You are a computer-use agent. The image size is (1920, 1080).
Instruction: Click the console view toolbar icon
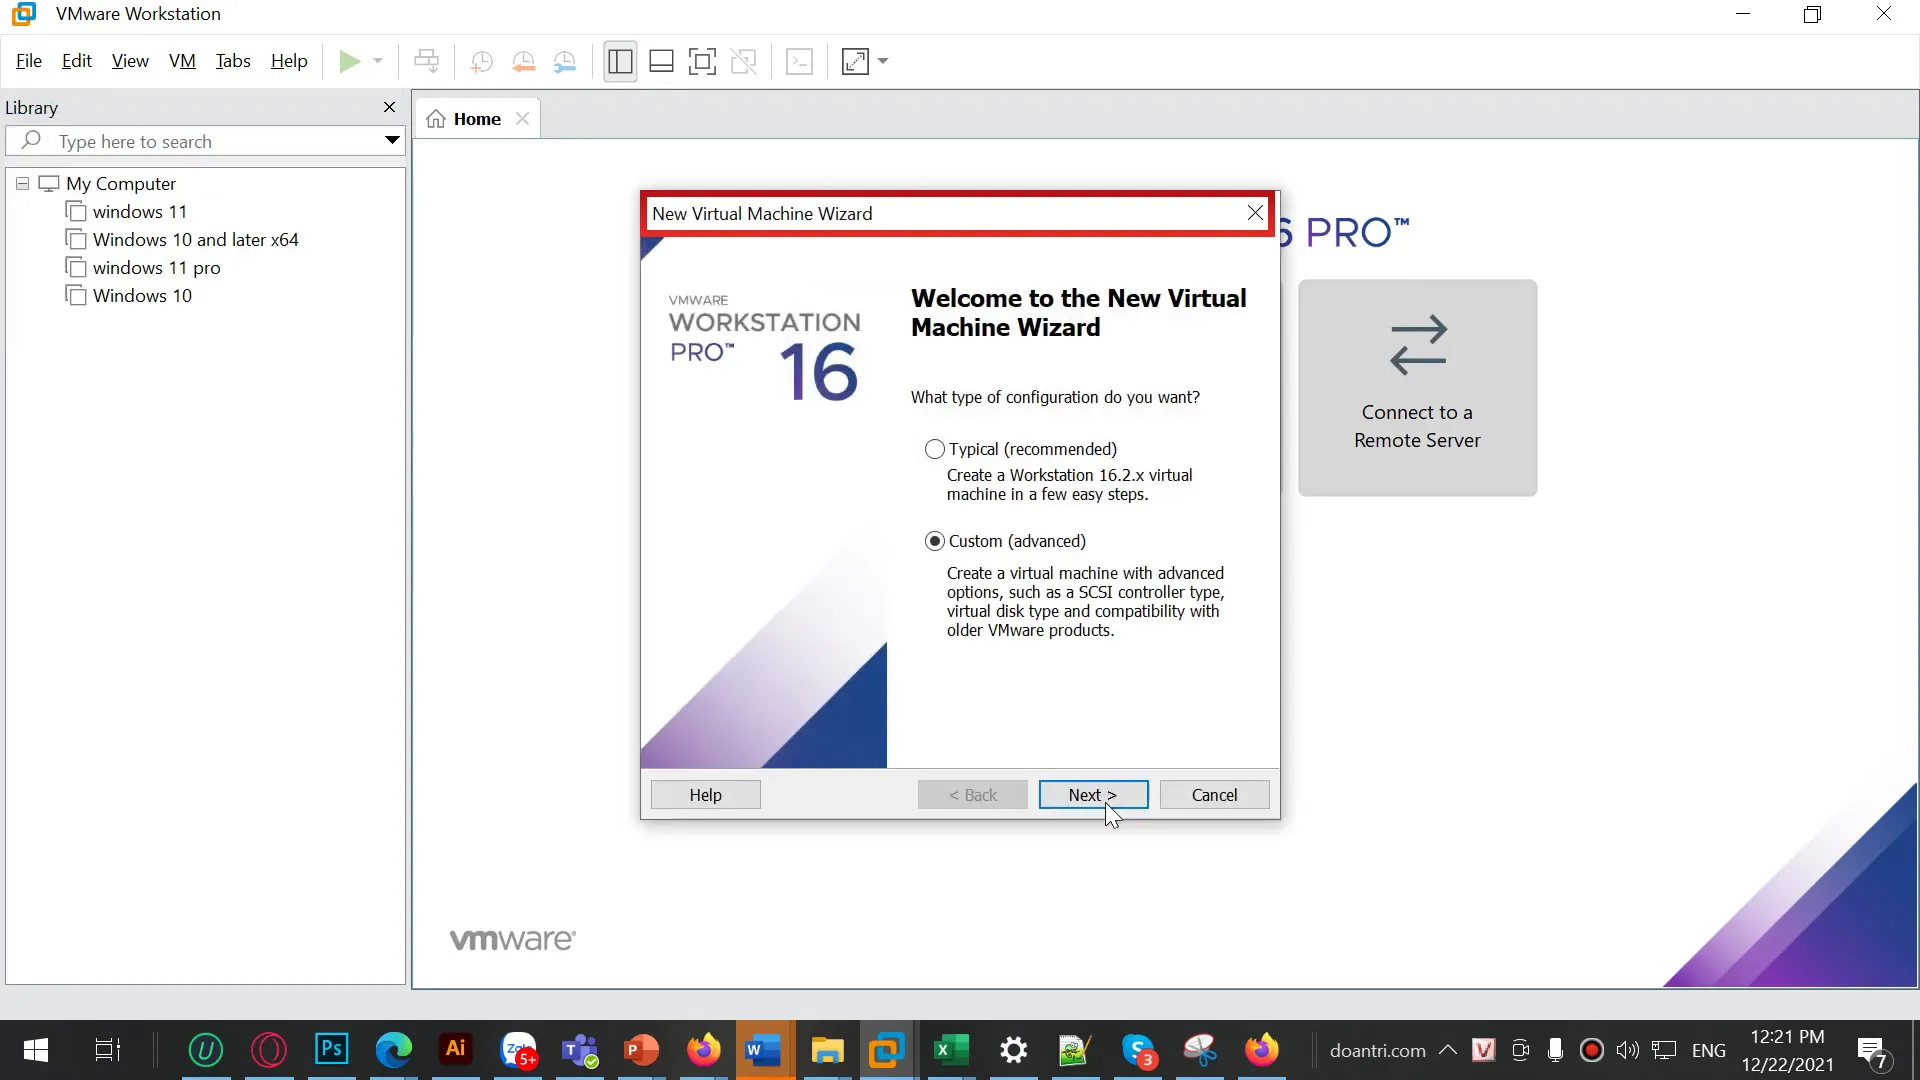[799, 62]
